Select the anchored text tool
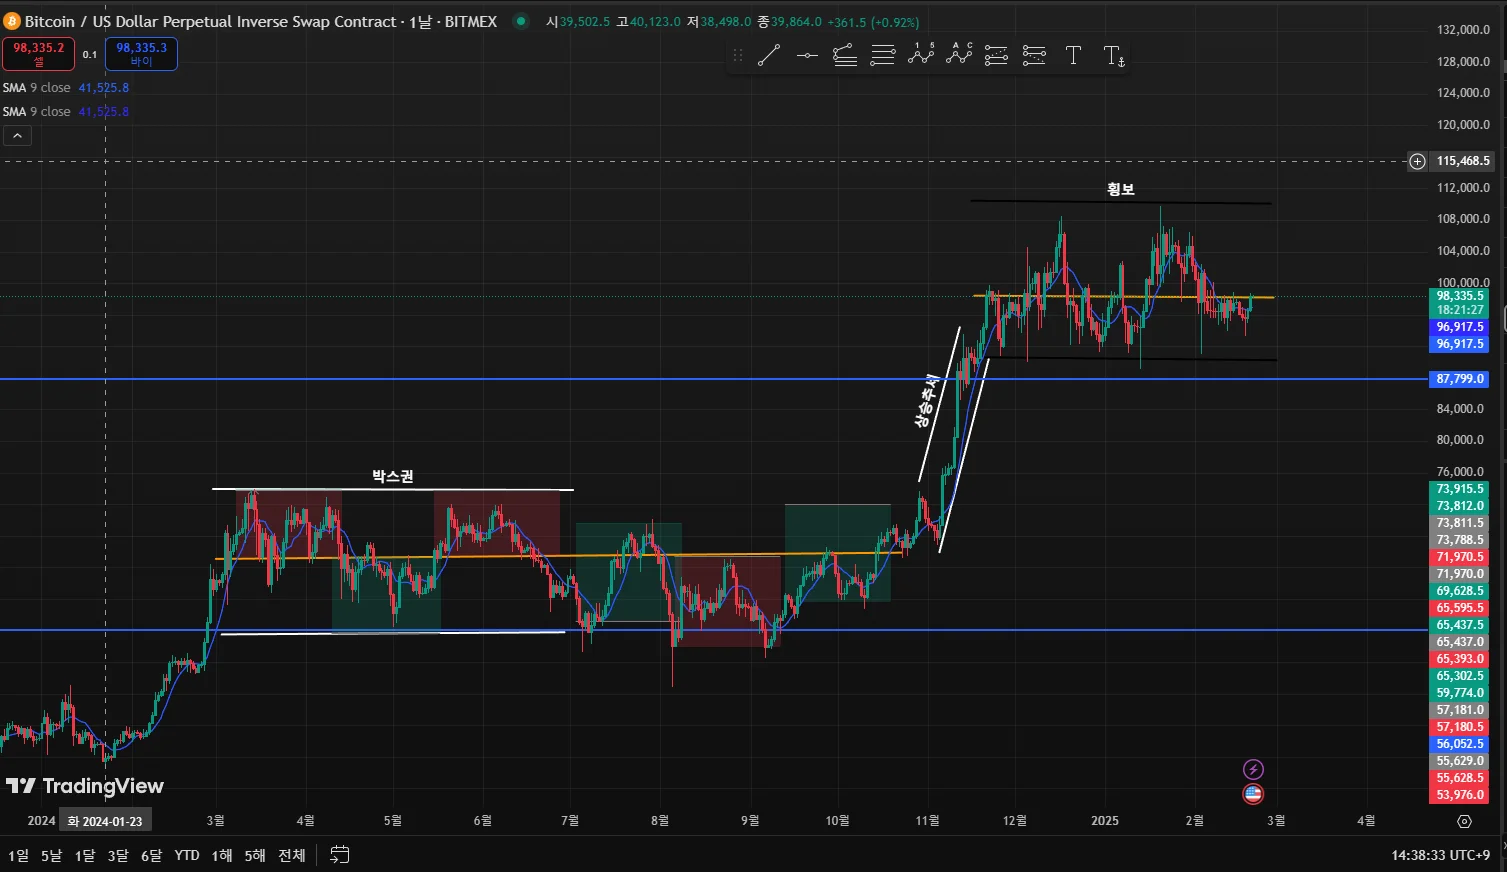 click(x=1114, y=56)
